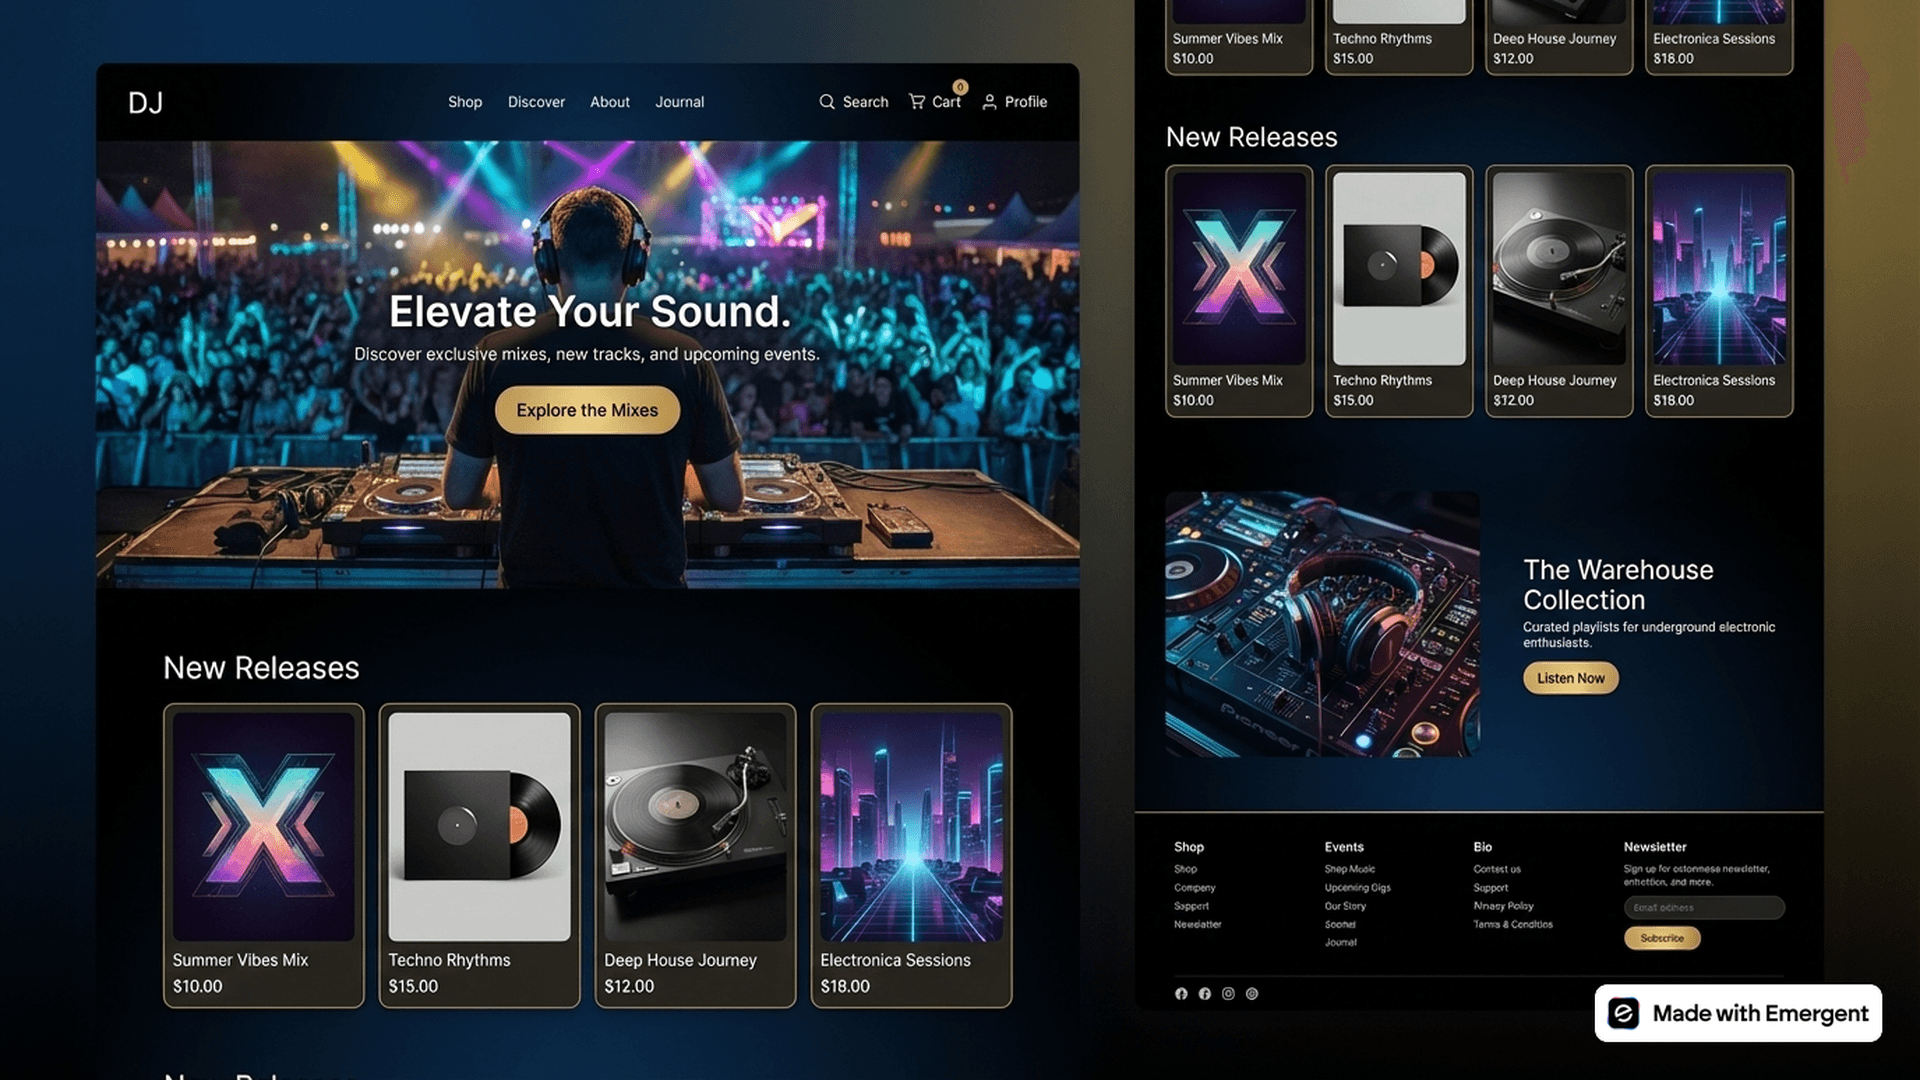This screenshot has width=1920, height=1080.
Task: Select Shop in the top navigation
Action: (464, 101)
